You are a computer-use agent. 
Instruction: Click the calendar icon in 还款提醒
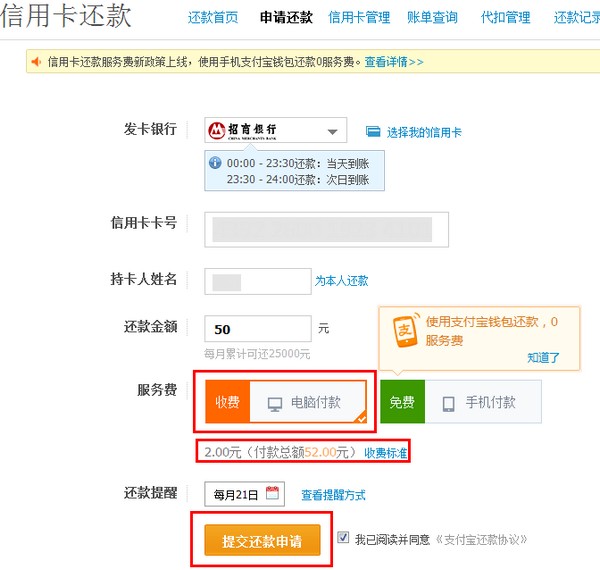click(272, 492)
